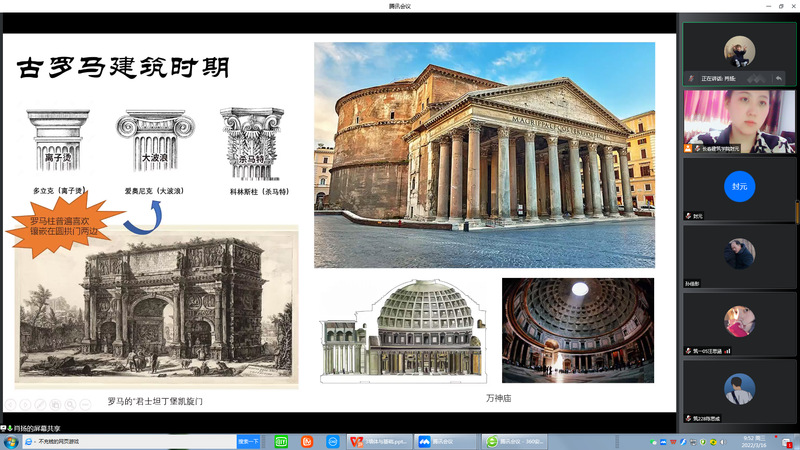Click the microphone icon in the top speaker tile

[x=691, y=78]
